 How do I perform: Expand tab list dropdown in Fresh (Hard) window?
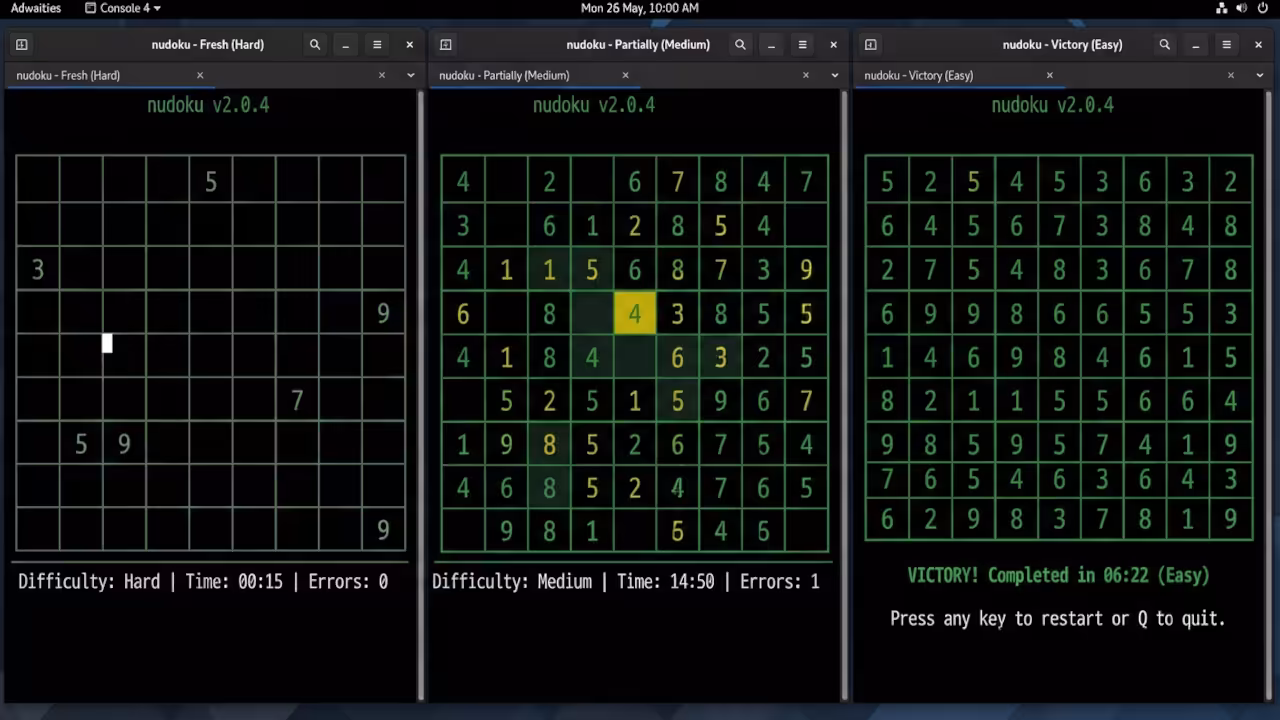[410, 75]
